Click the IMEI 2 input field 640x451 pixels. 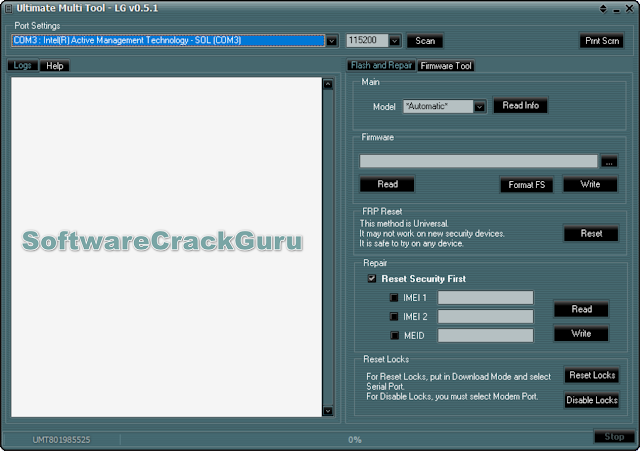[485, 316]
